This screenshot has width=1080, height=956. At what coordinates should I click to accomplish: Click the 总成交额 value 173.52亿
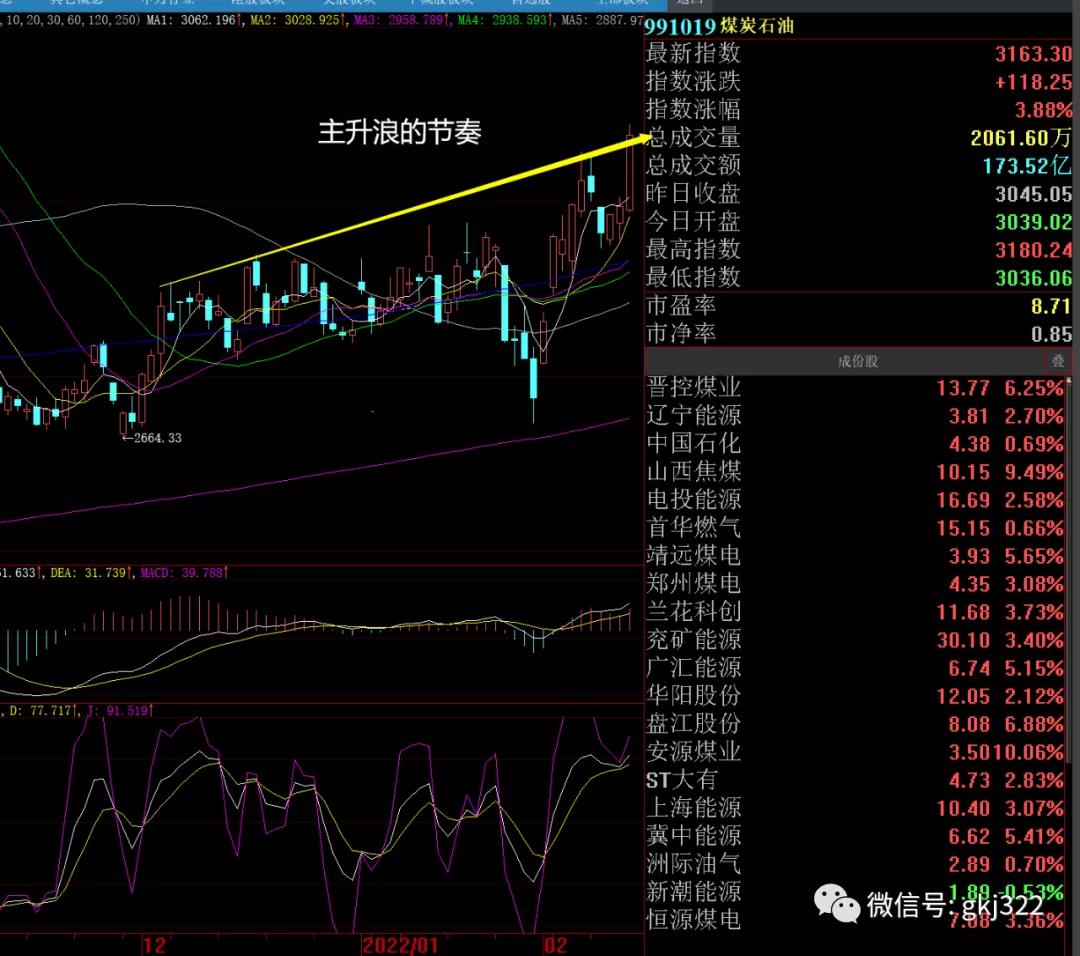click(1027, 166)
